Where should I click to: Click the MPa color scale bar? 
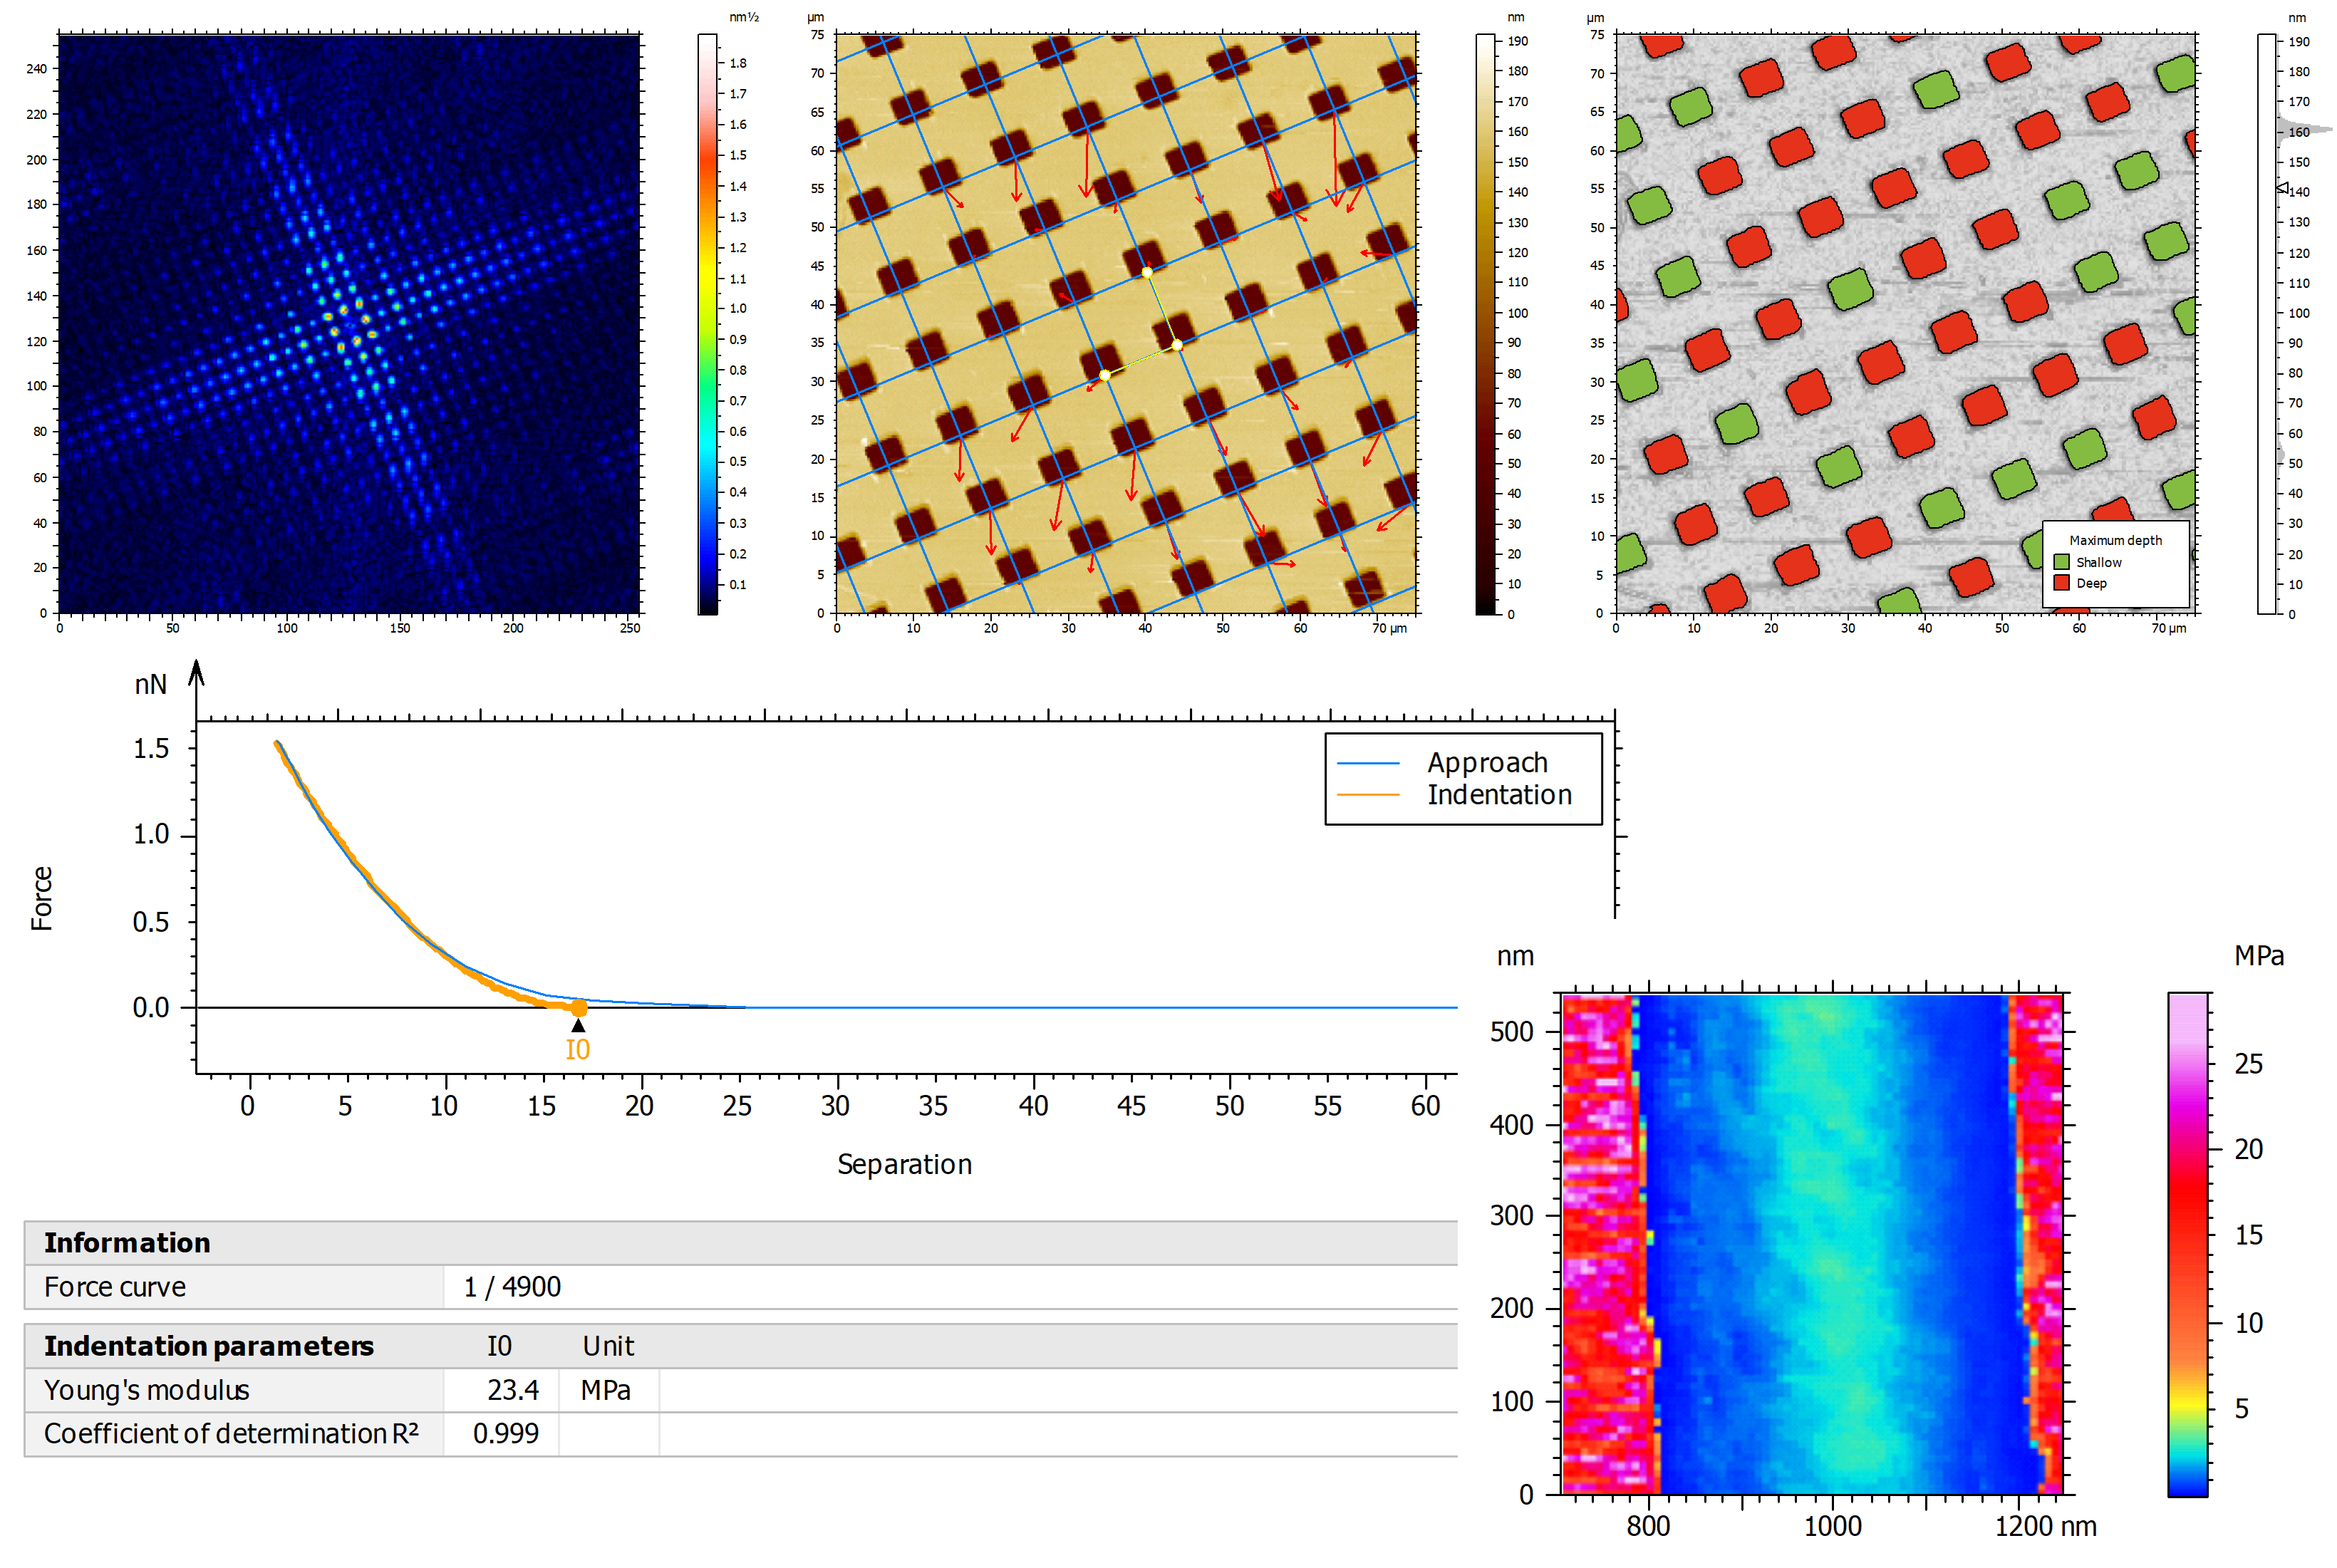(x=2187, y=1244)
